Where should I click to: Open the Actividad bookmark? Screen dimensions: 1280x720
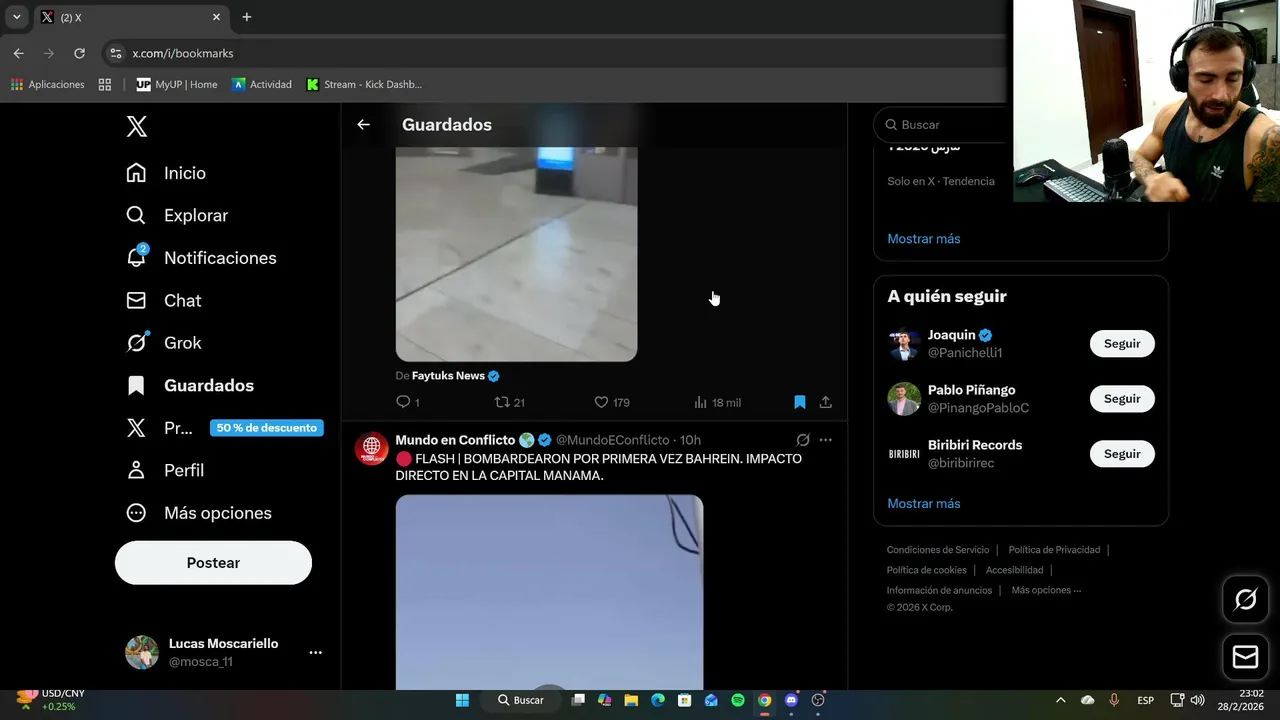point(262,84)
